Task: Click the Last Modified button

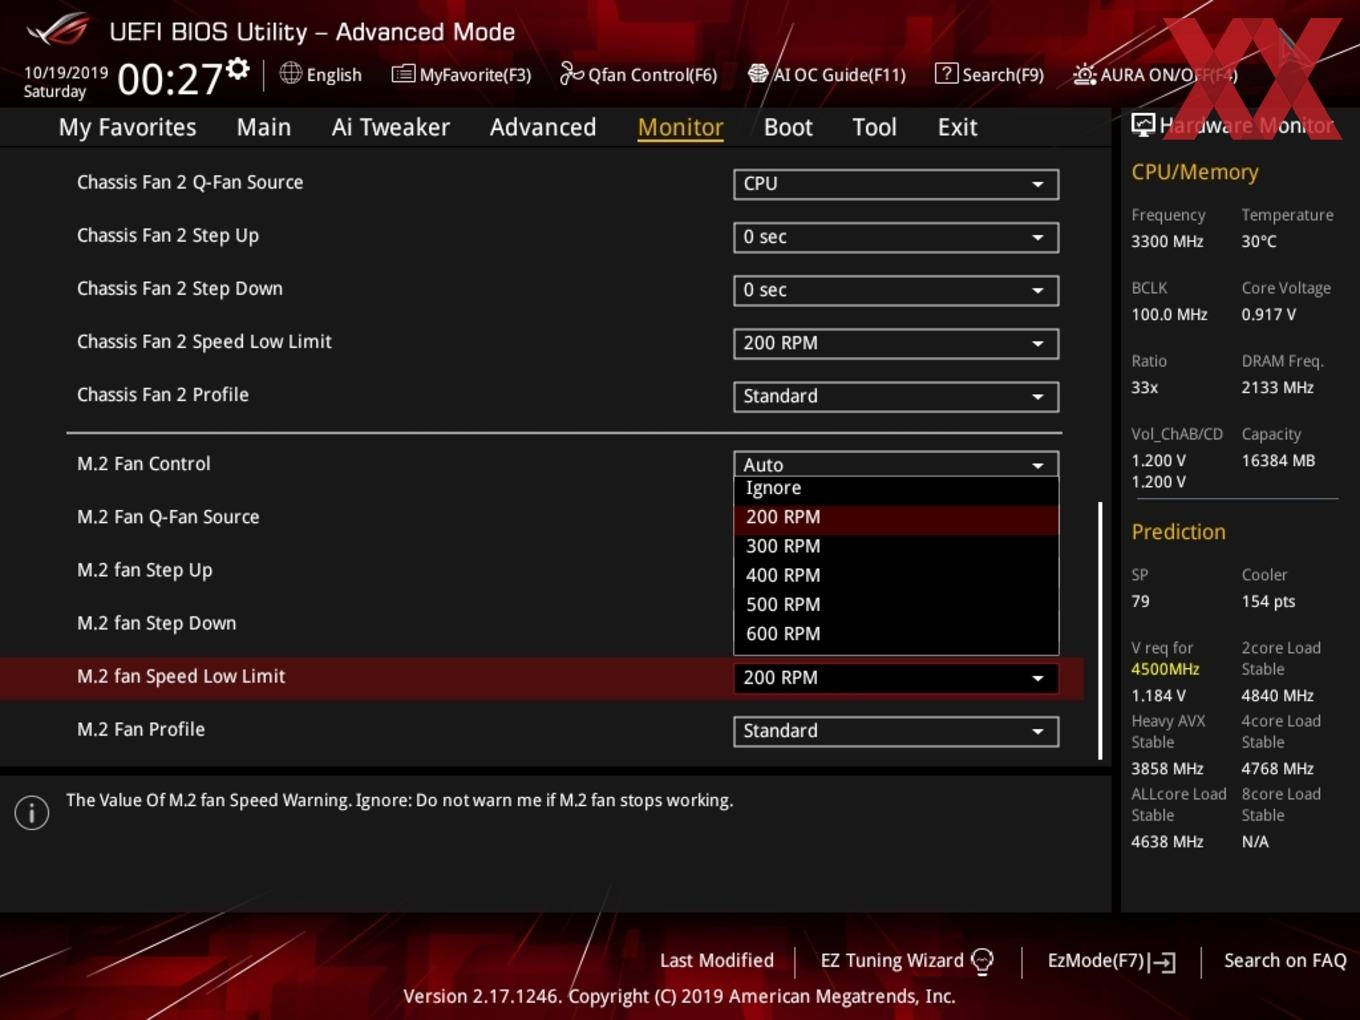Action: (717, 961)
